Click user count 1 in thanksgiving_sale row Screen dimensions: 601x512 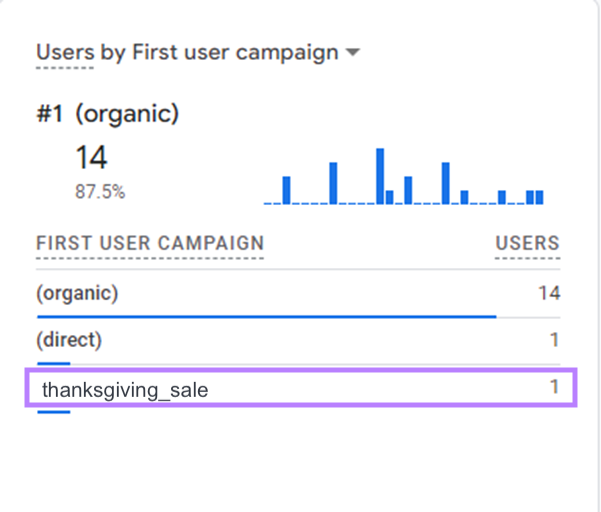[554, 387]
